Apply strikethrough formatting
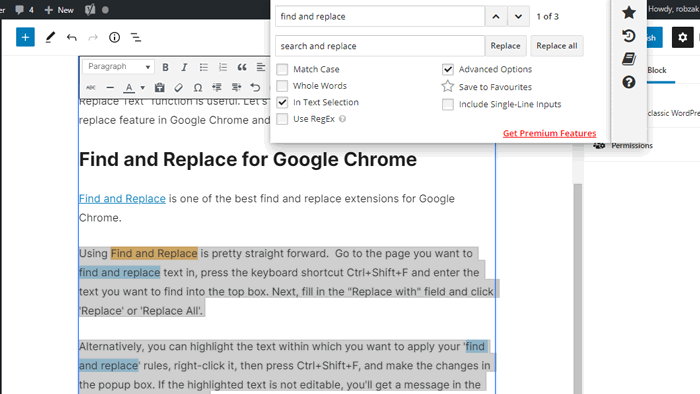700x394 pixels. tap(91, 87)
